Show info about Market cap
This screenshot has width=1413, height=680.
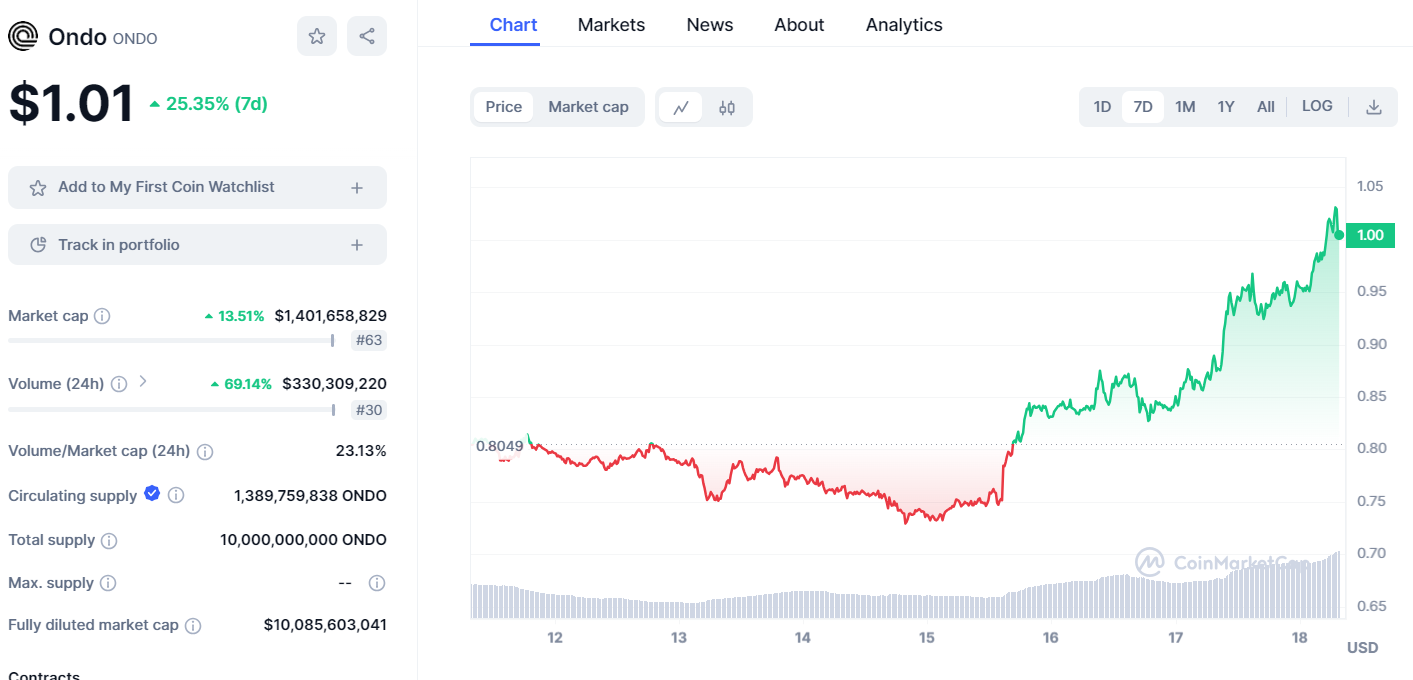click(x=102, y=316)
